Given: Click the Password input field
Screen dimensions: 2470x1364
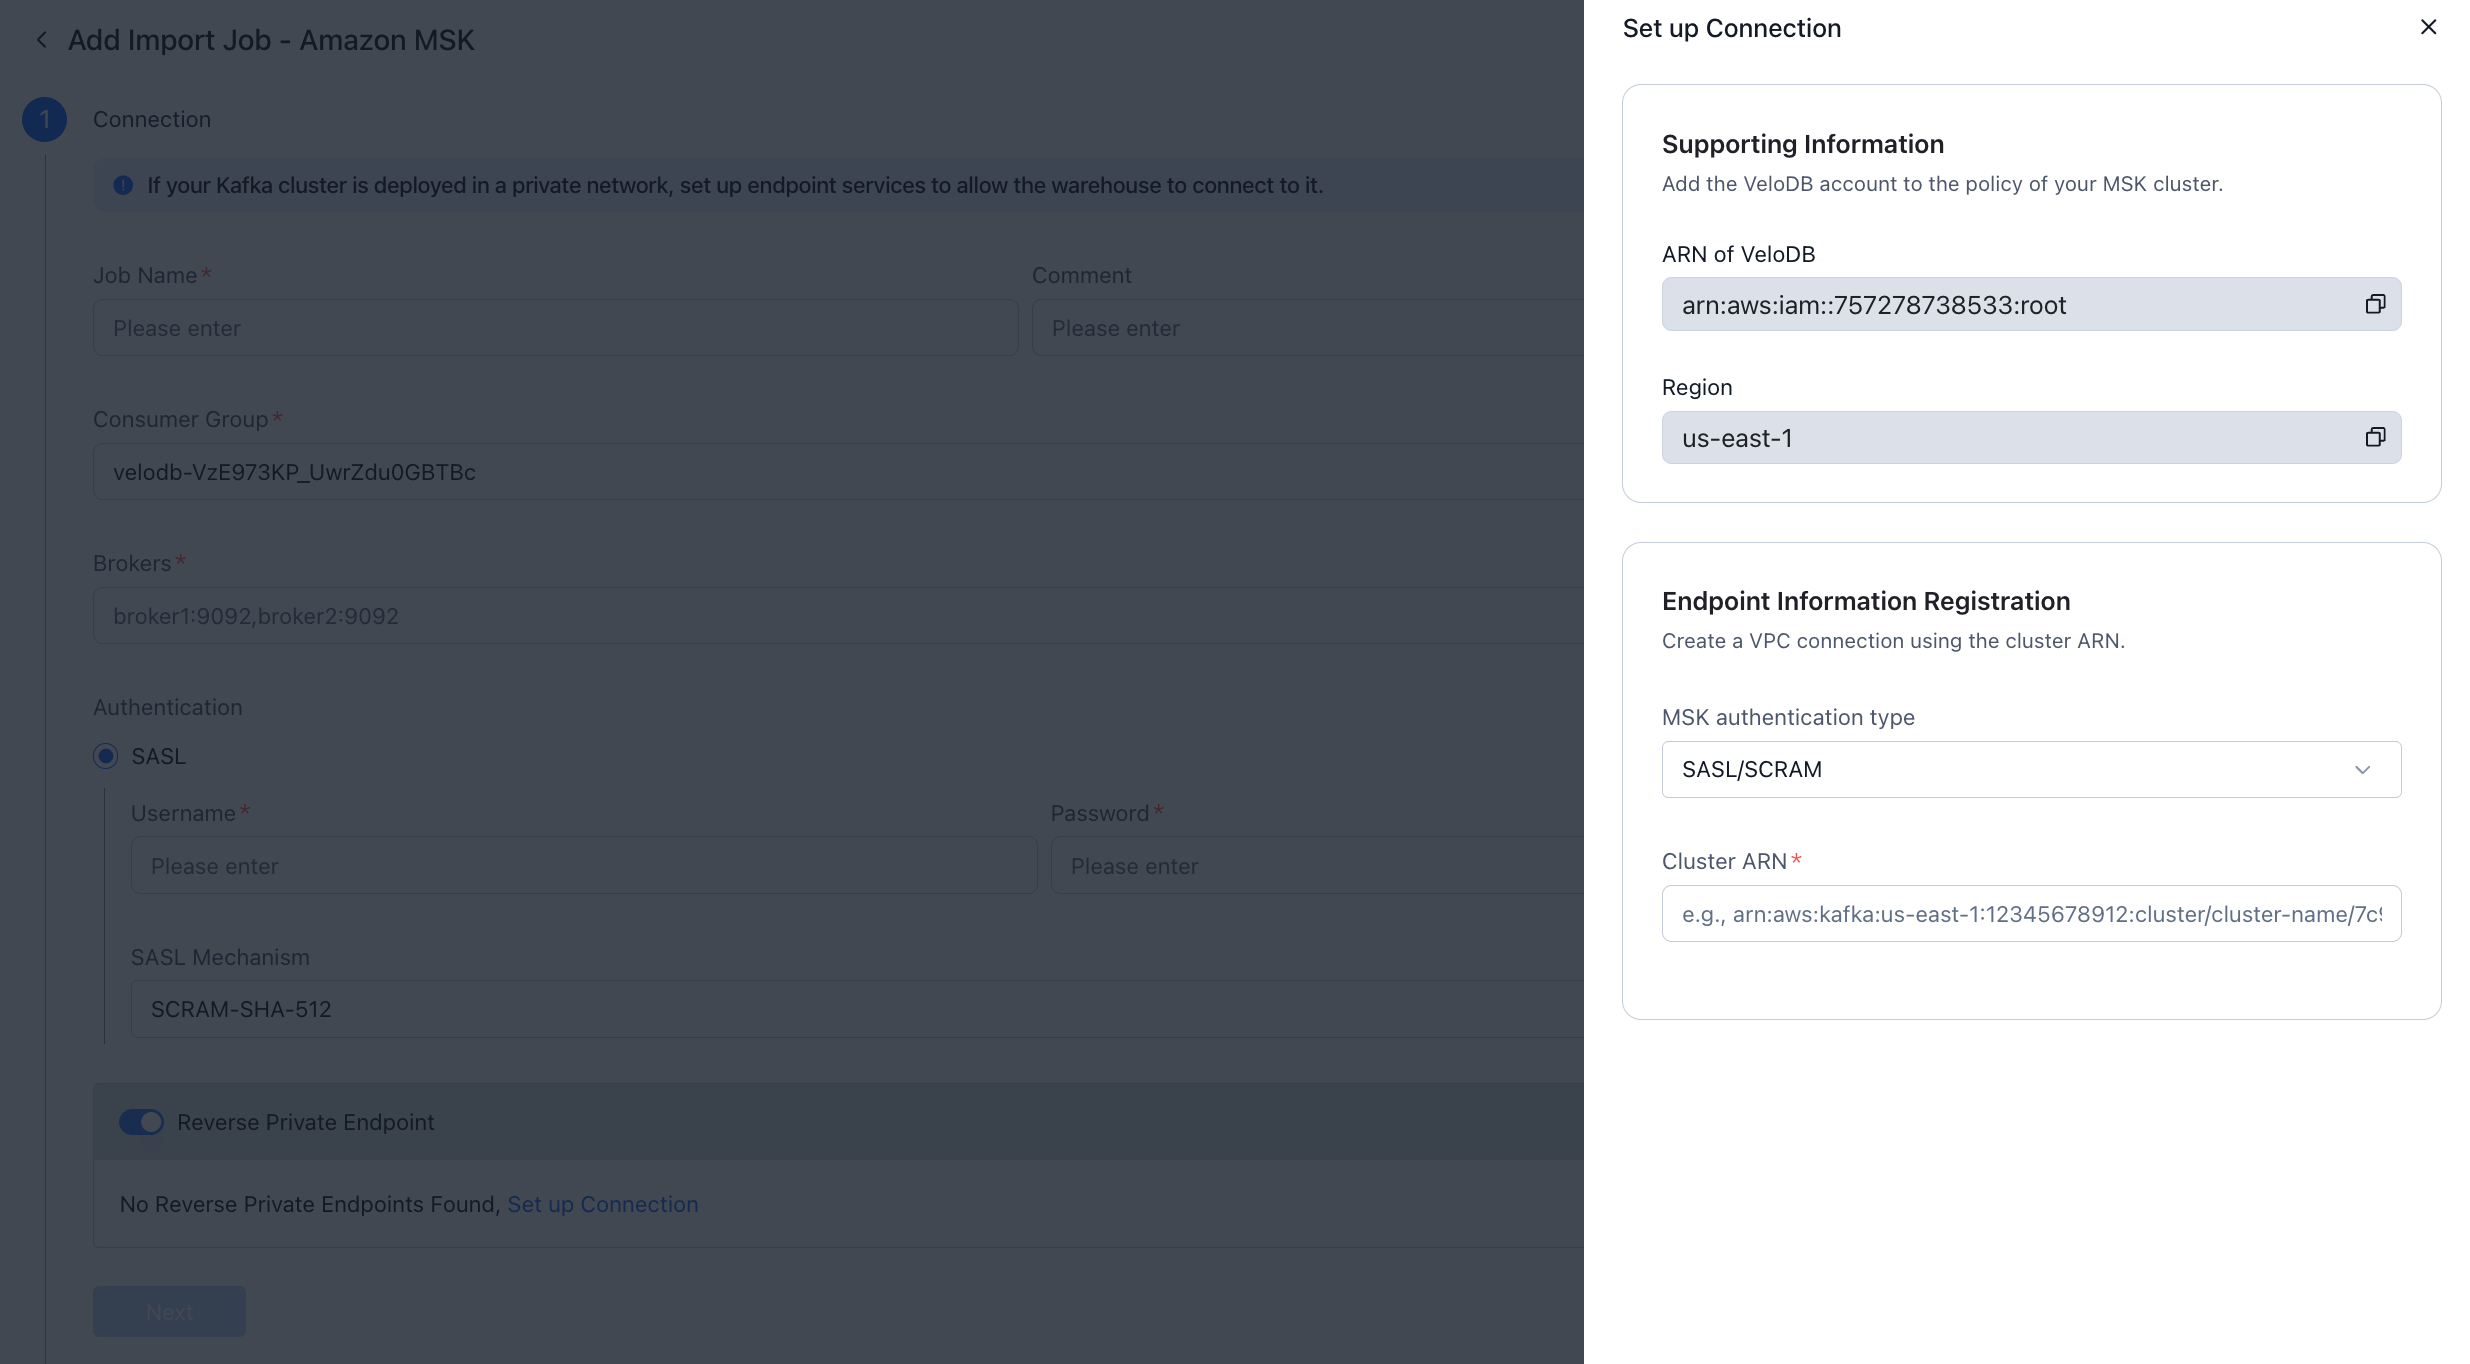Looking at the screenshot, I should coord(1317,865).
